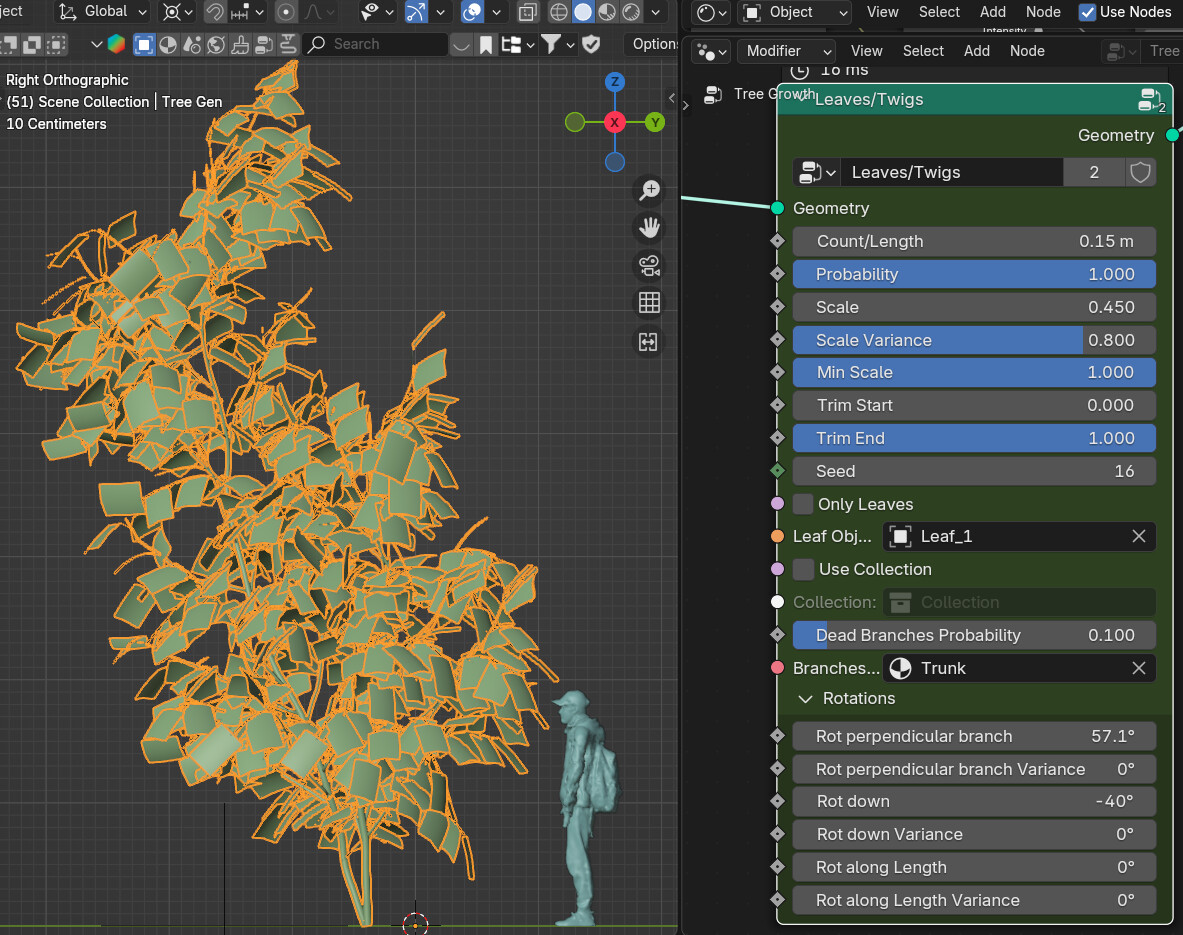Open object types visibility dropdown
Screen dimensions: 1183x935
[x=378, y=11]
